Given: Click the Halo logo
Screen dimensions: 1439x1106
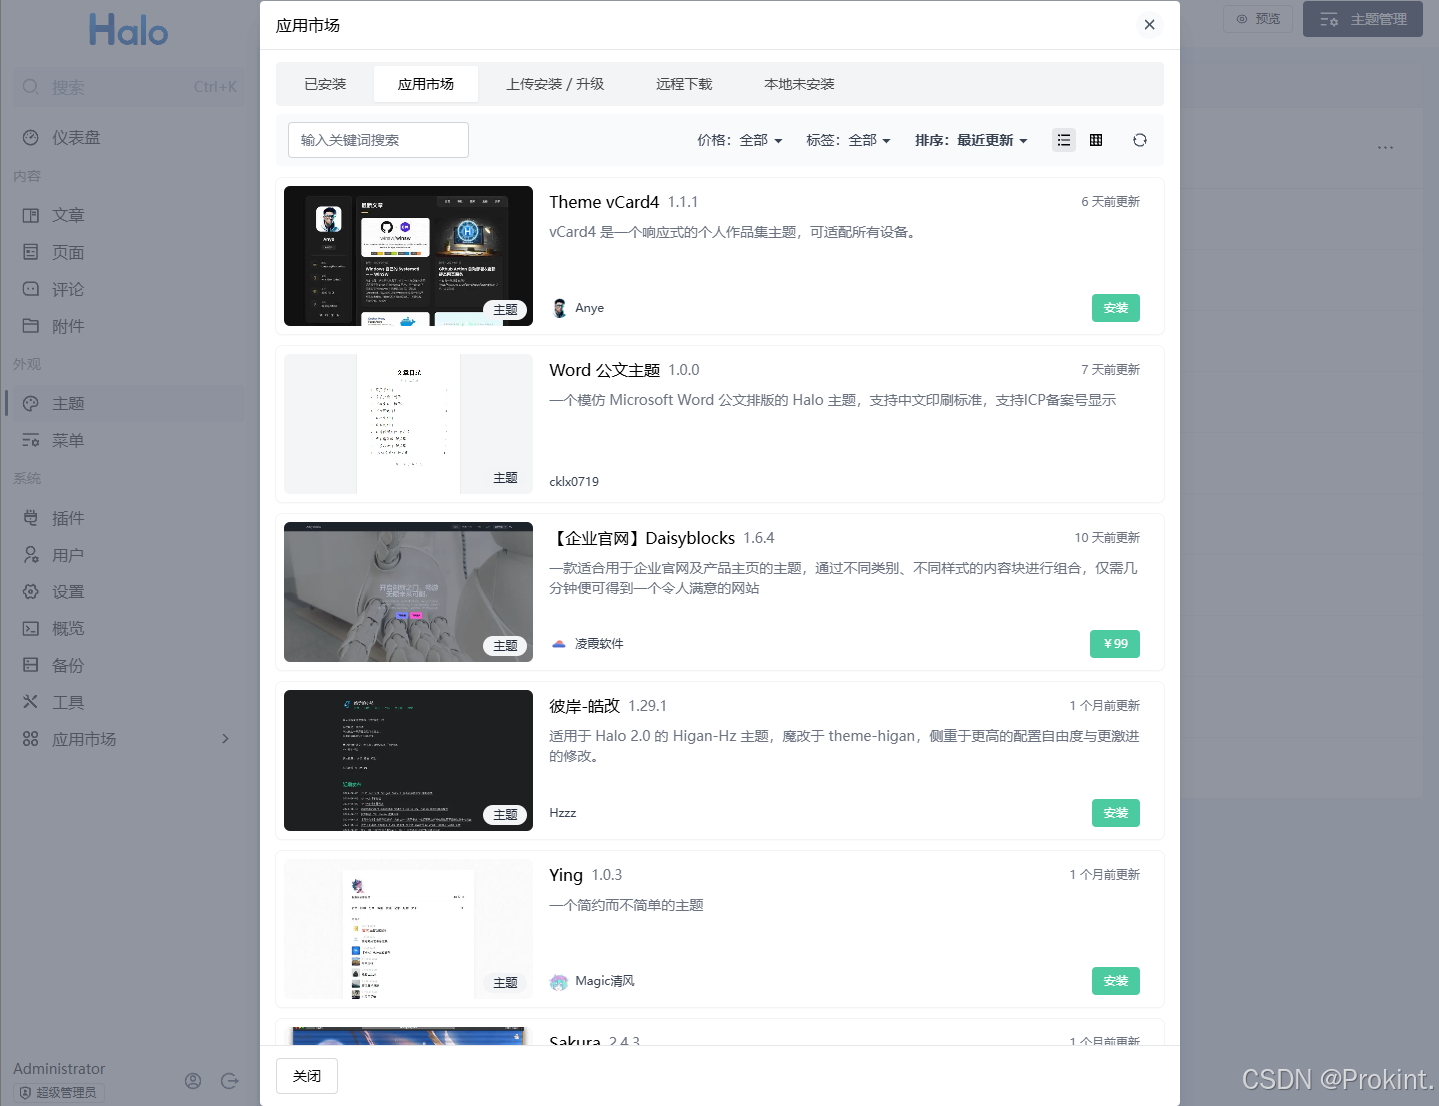Looking at the screenshot, I should (128, 30).
